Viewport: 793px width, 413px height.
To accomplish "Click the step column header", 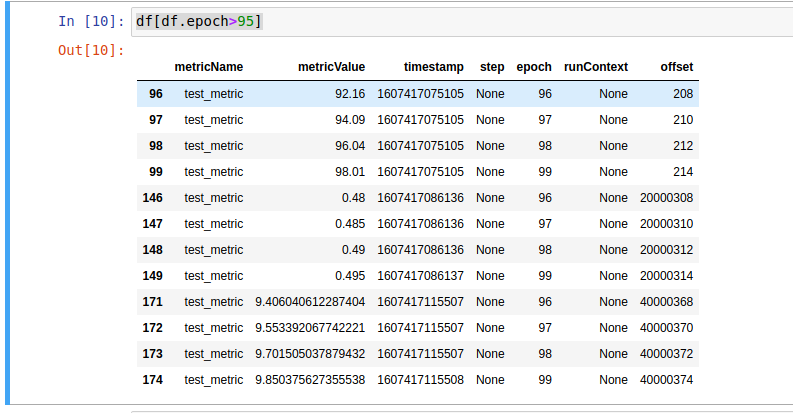I will (492, 67).
